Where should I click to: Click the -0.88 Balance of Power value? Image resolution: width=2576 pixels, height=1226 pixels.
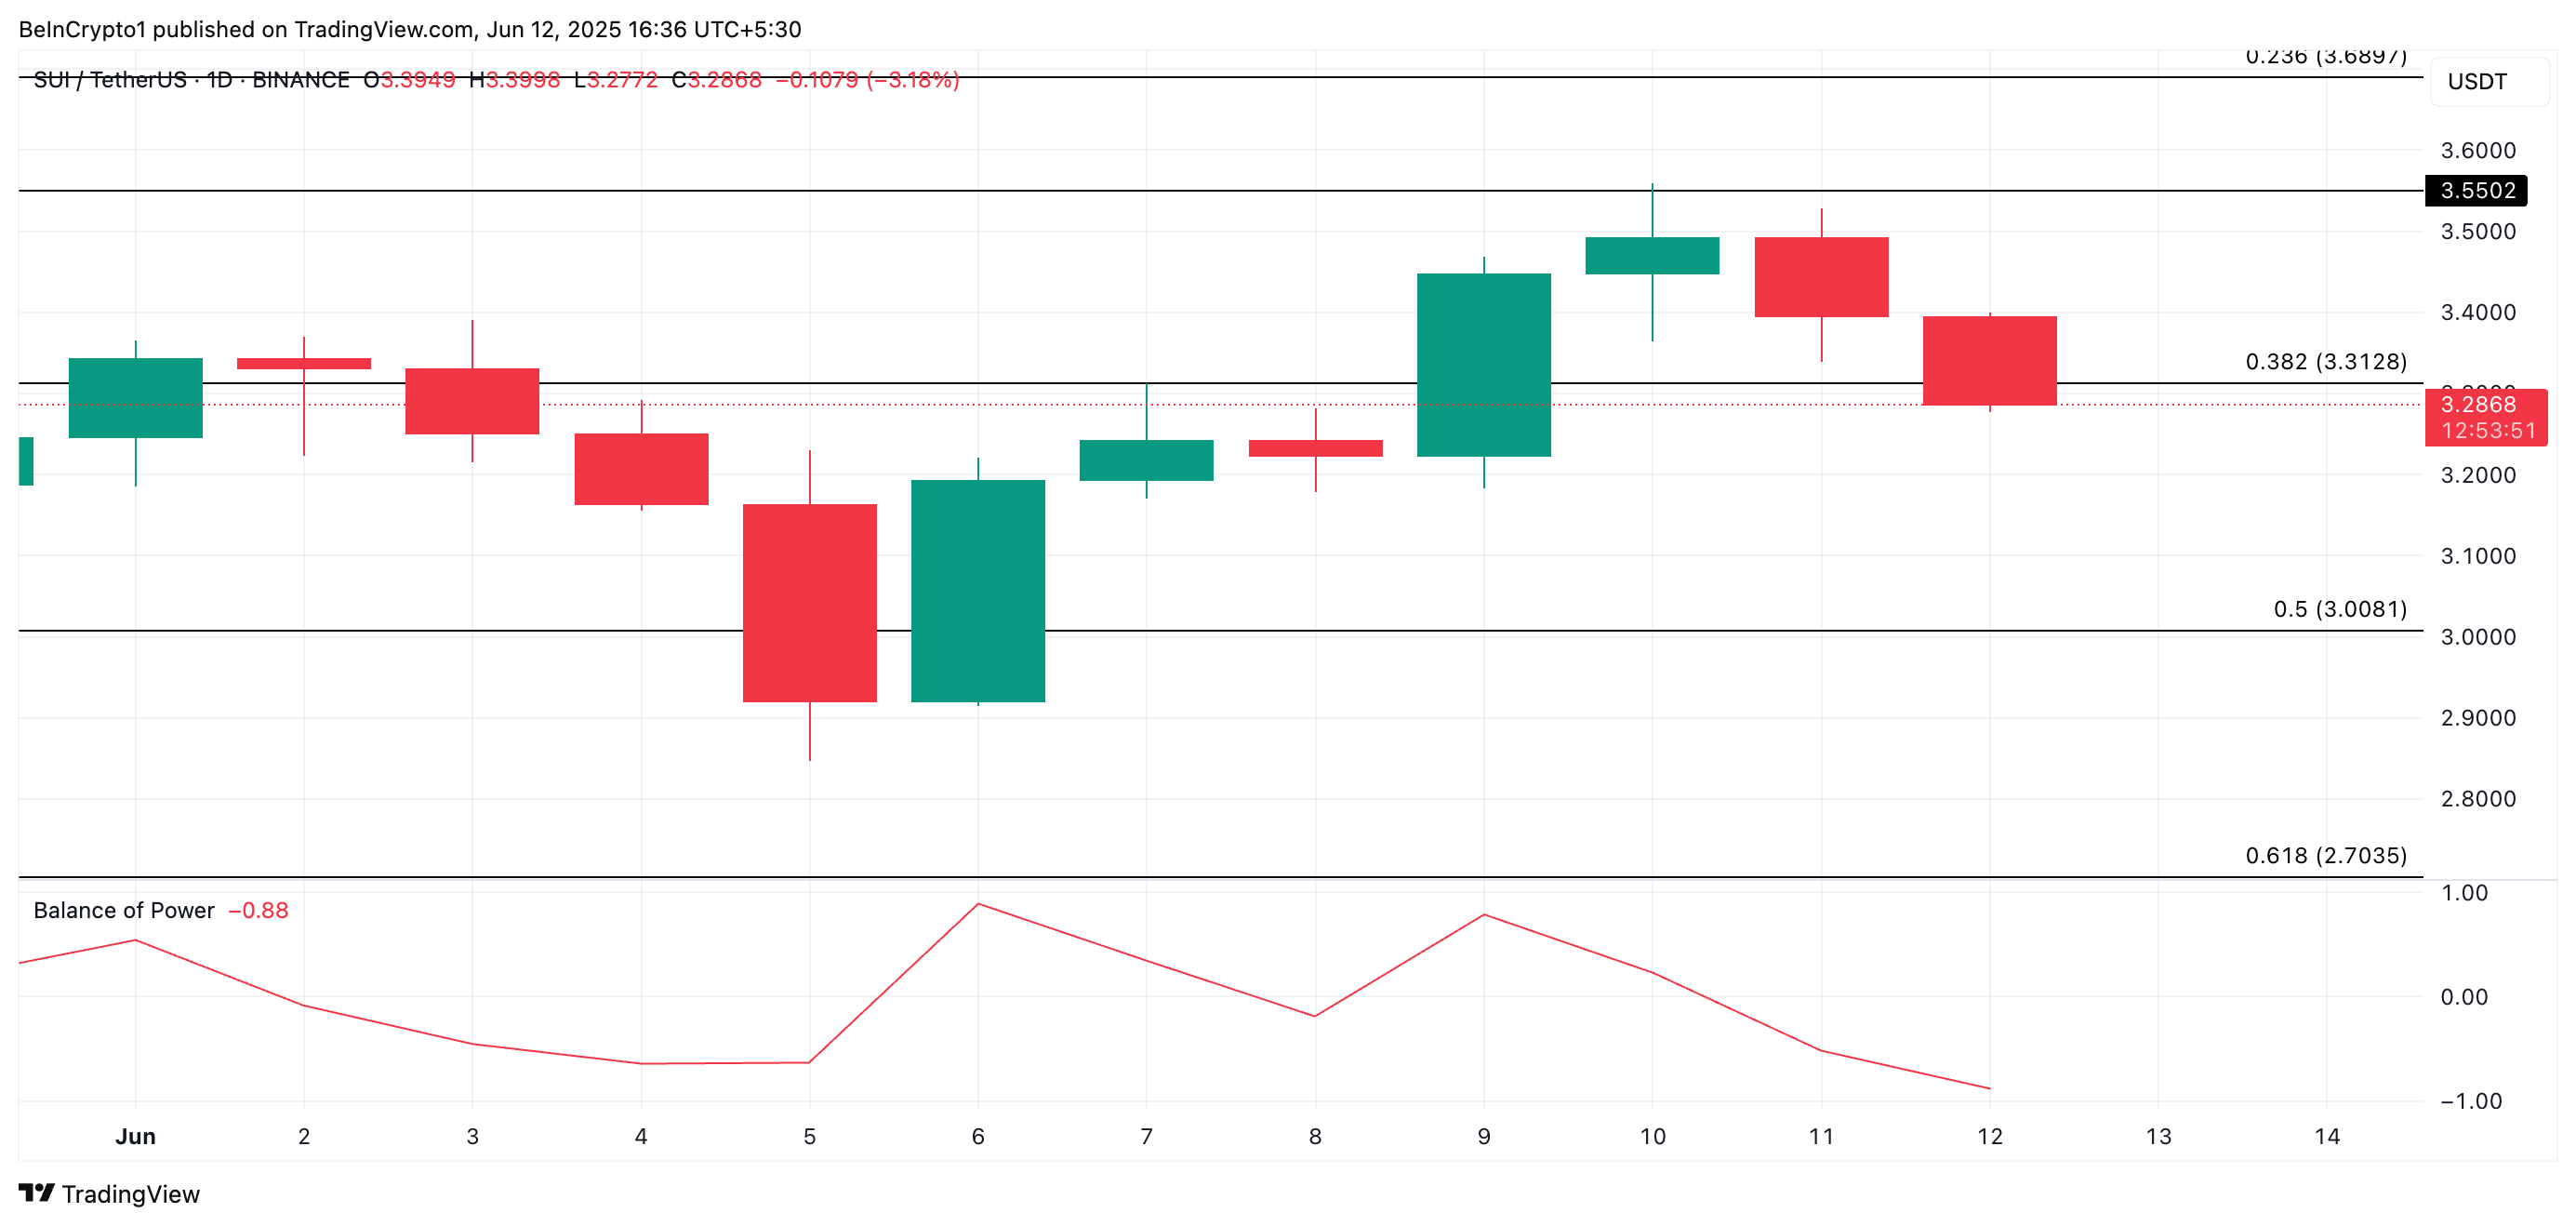[258, 910]
